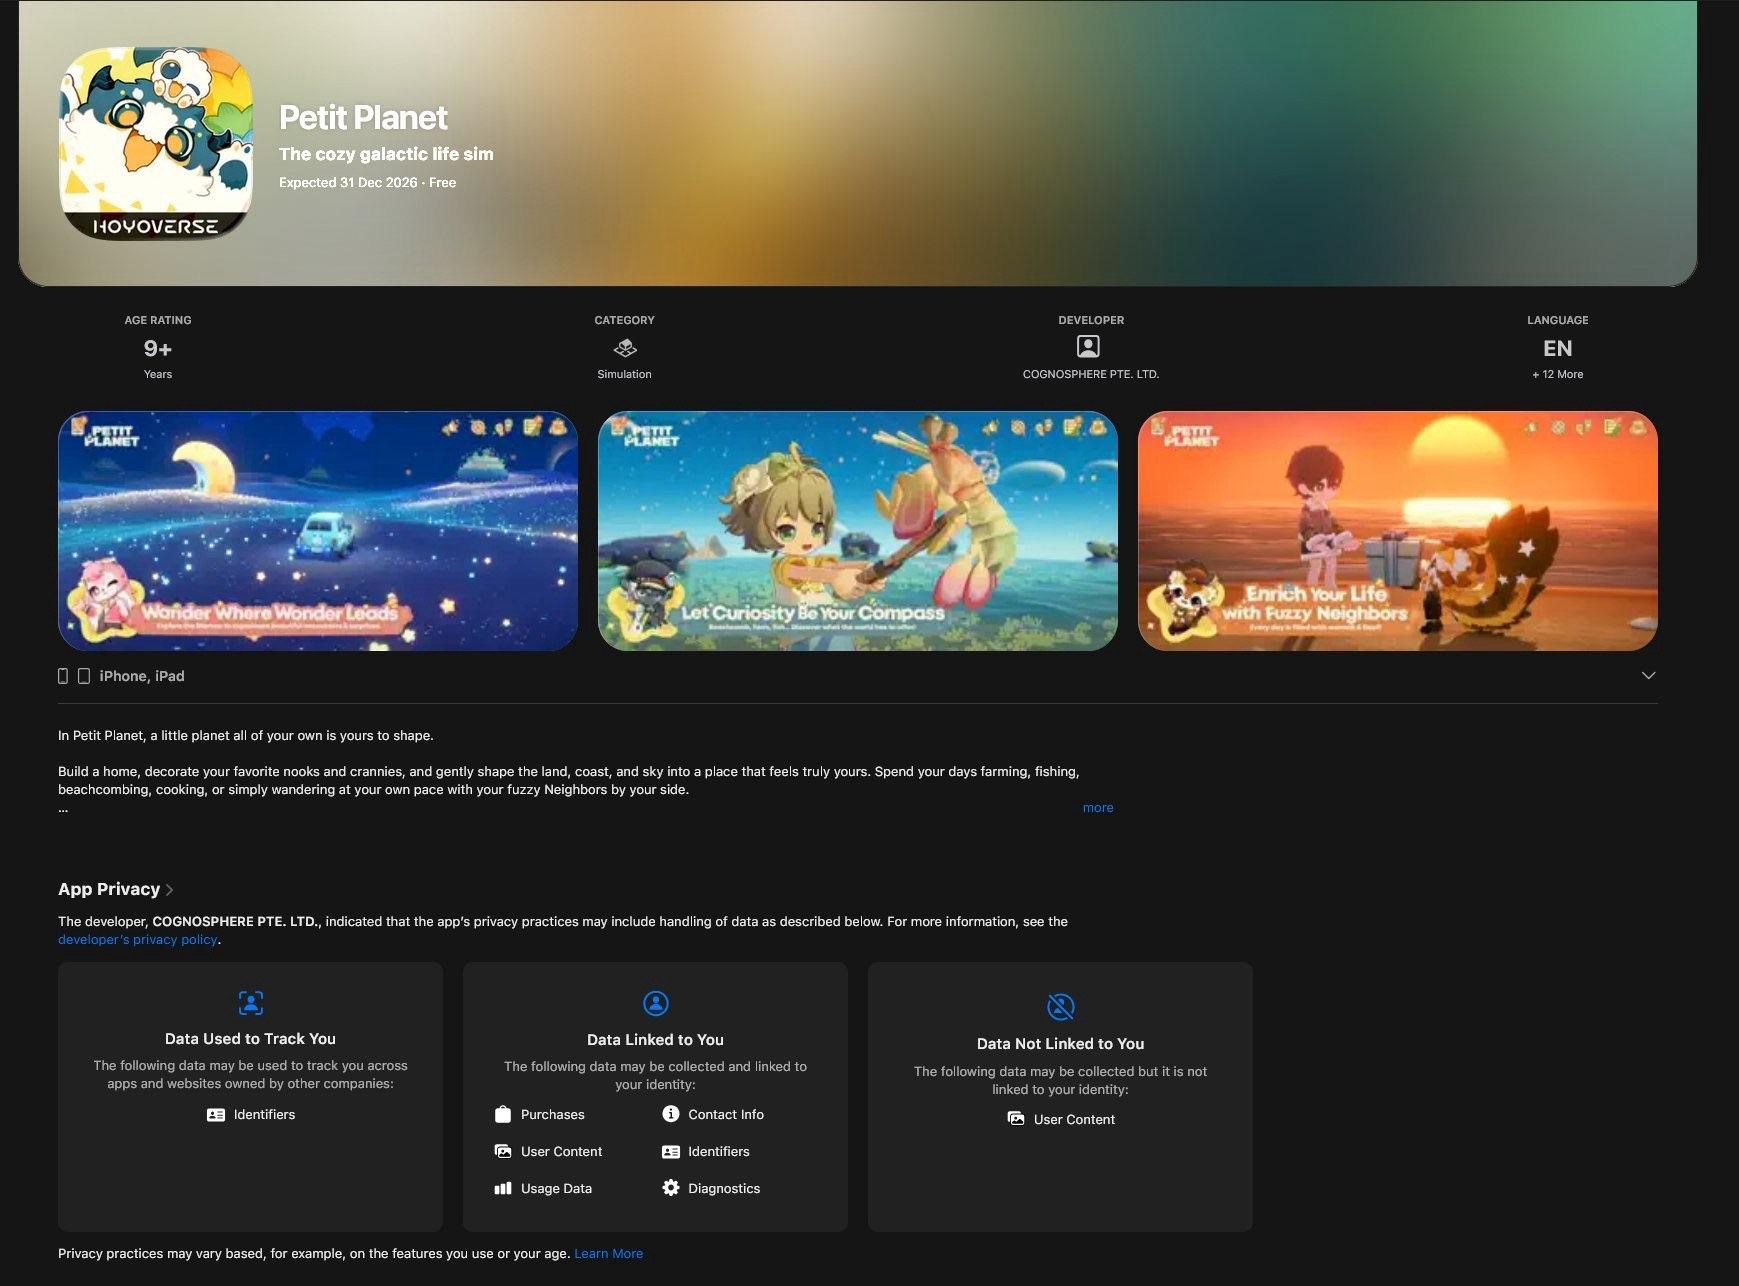Viewport: 1739px width, 1286px height.
Task: Click the Diagnostics gear icon
Action: (671, 1188)
